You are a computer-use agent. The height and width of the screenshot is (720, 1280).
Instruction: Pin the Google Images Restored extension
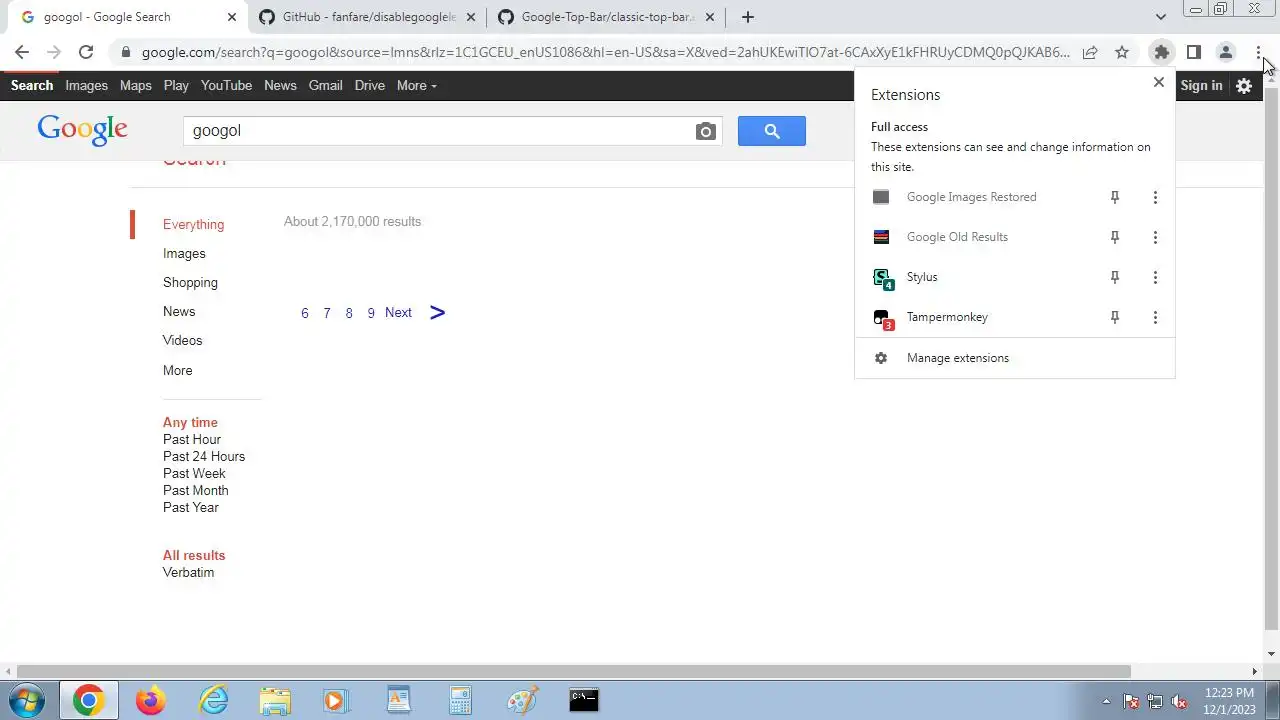coord(1115,197)
